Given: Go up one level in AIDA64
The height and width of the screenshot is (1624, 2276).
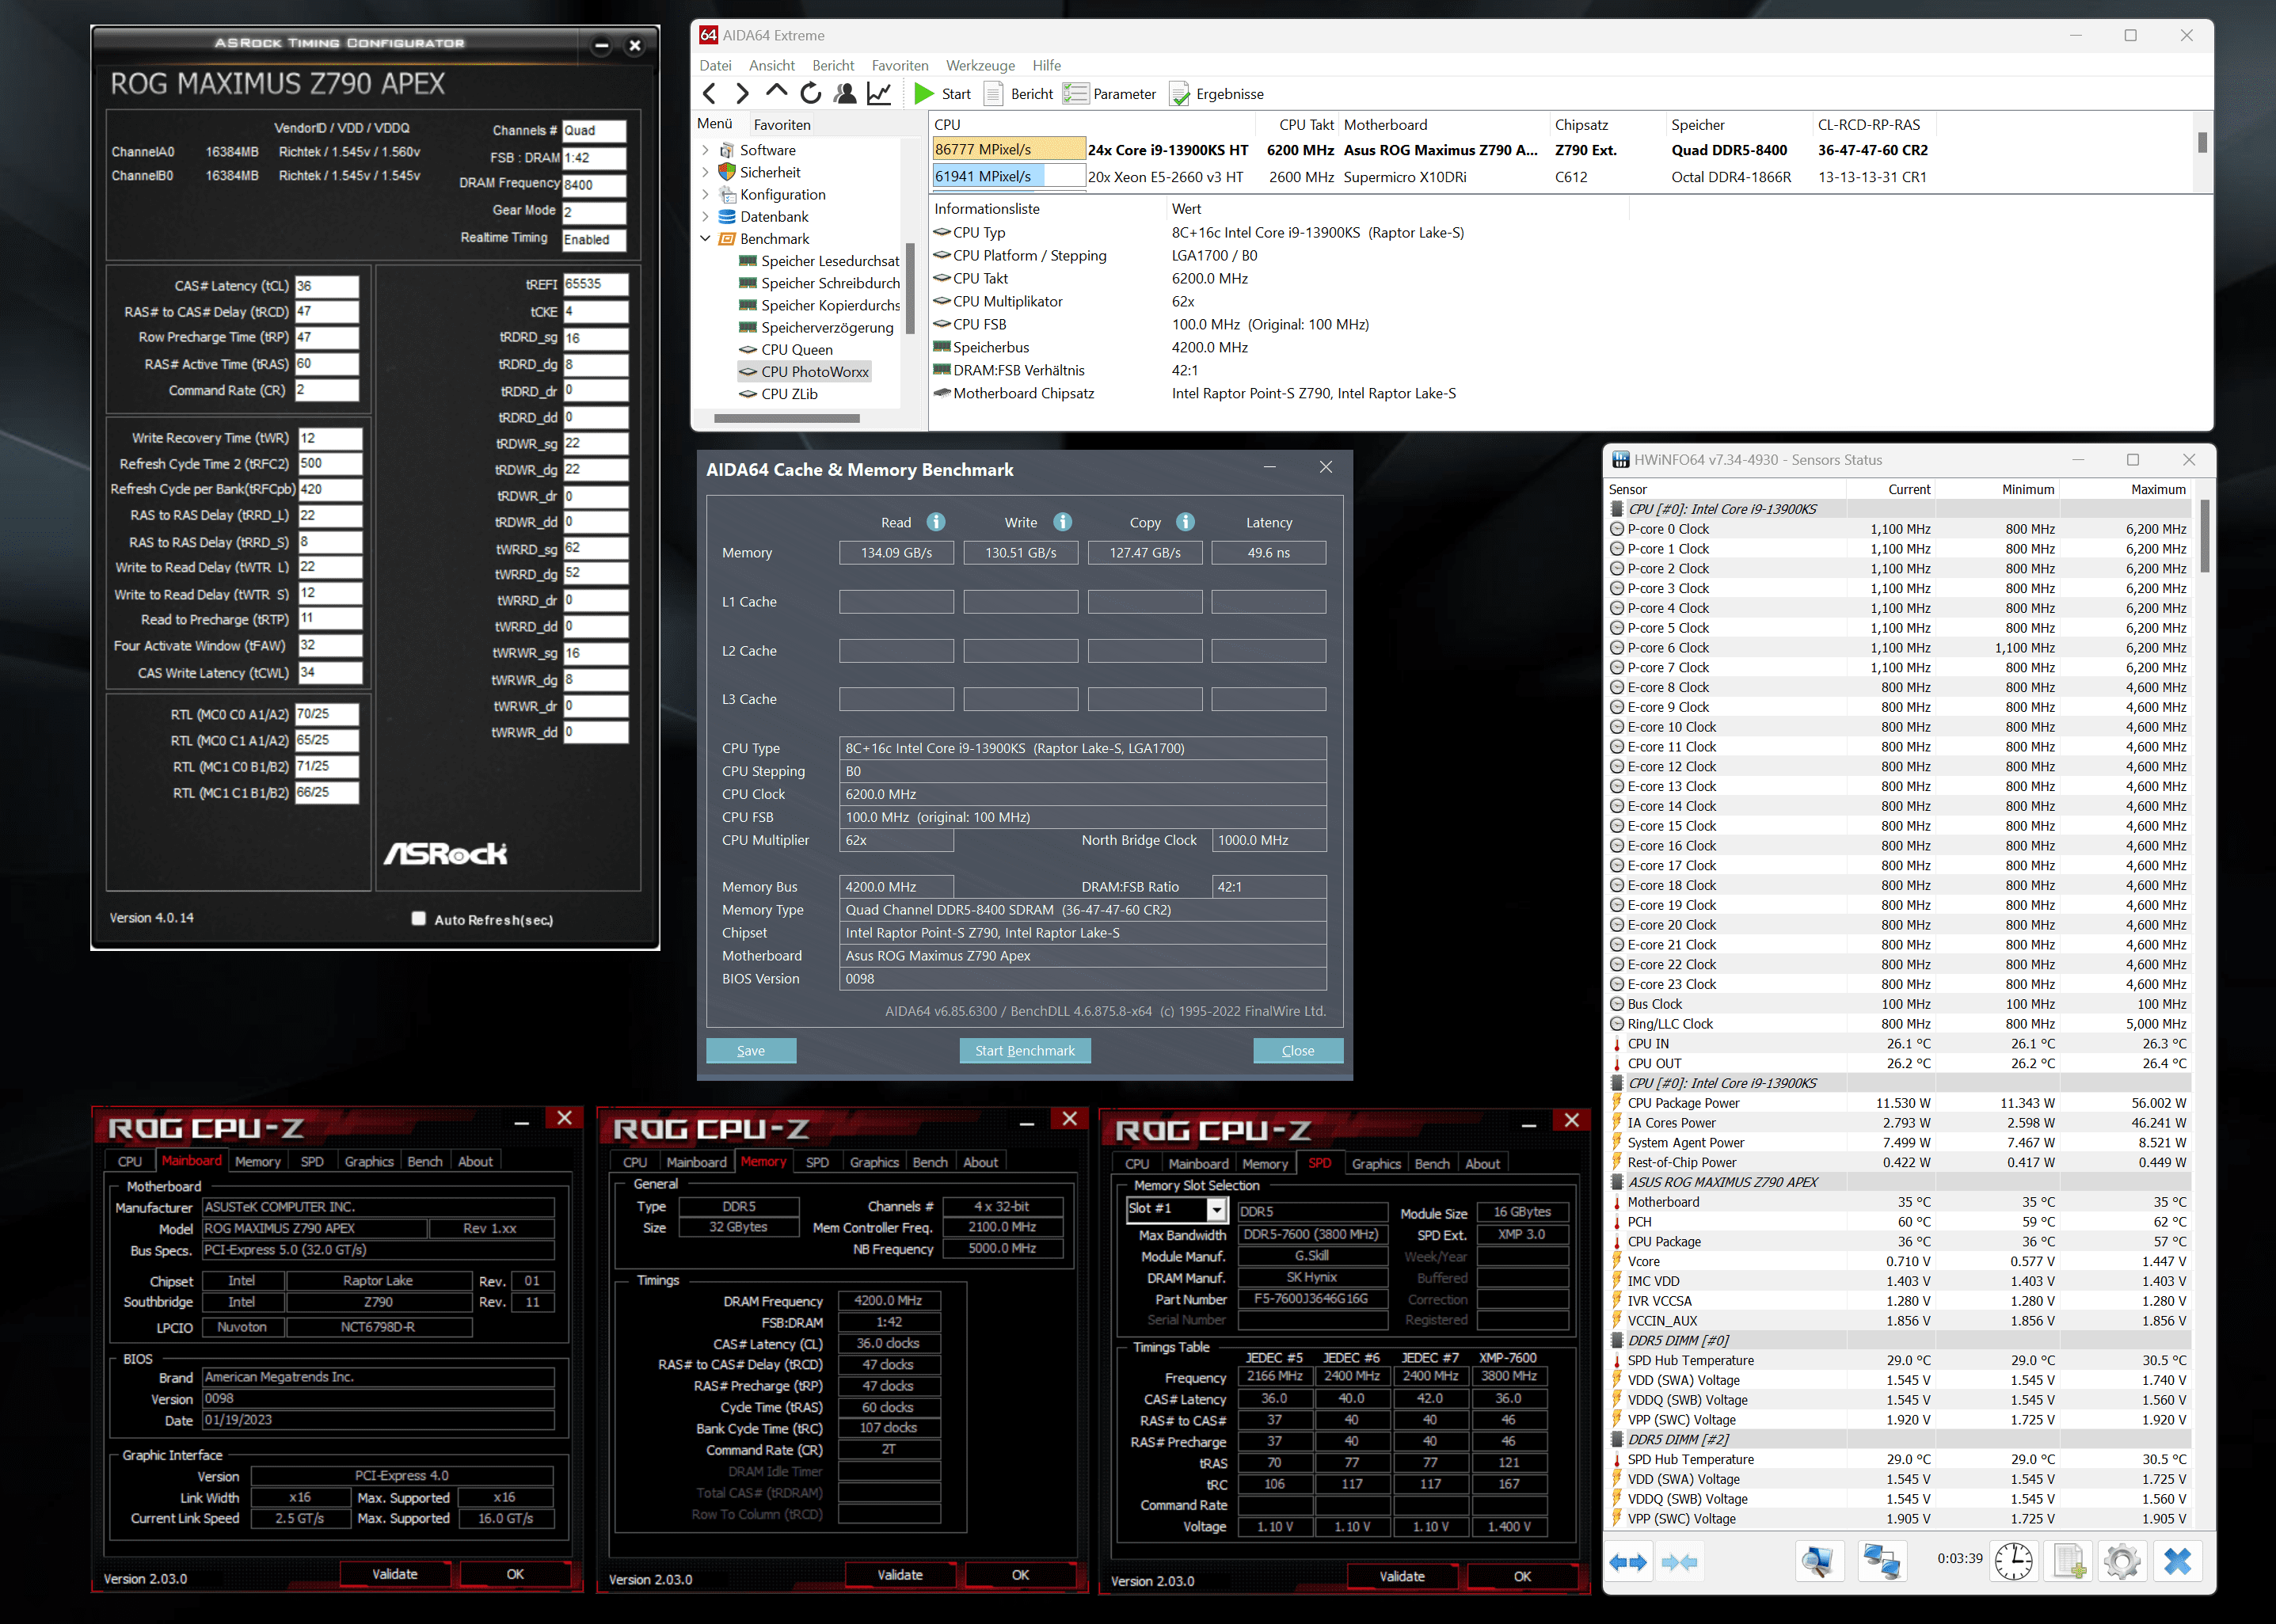Looking at the screenshot, I should (776, 92).
